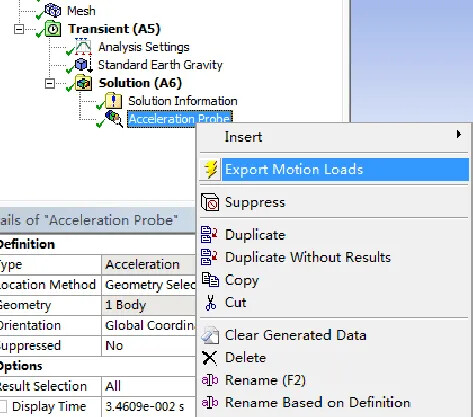Click the Mesh icon in the tree
This screenshot has width=473, height=417.
[53, 10]
